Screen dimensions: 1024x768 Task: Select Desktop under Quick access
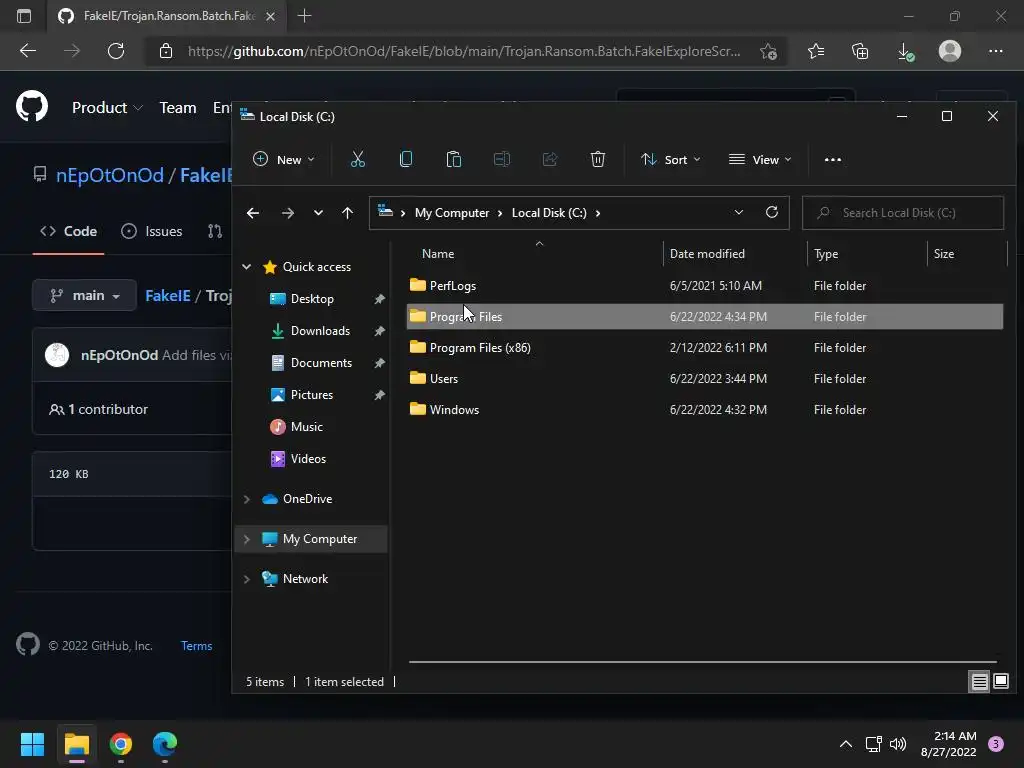pos(312,298)
